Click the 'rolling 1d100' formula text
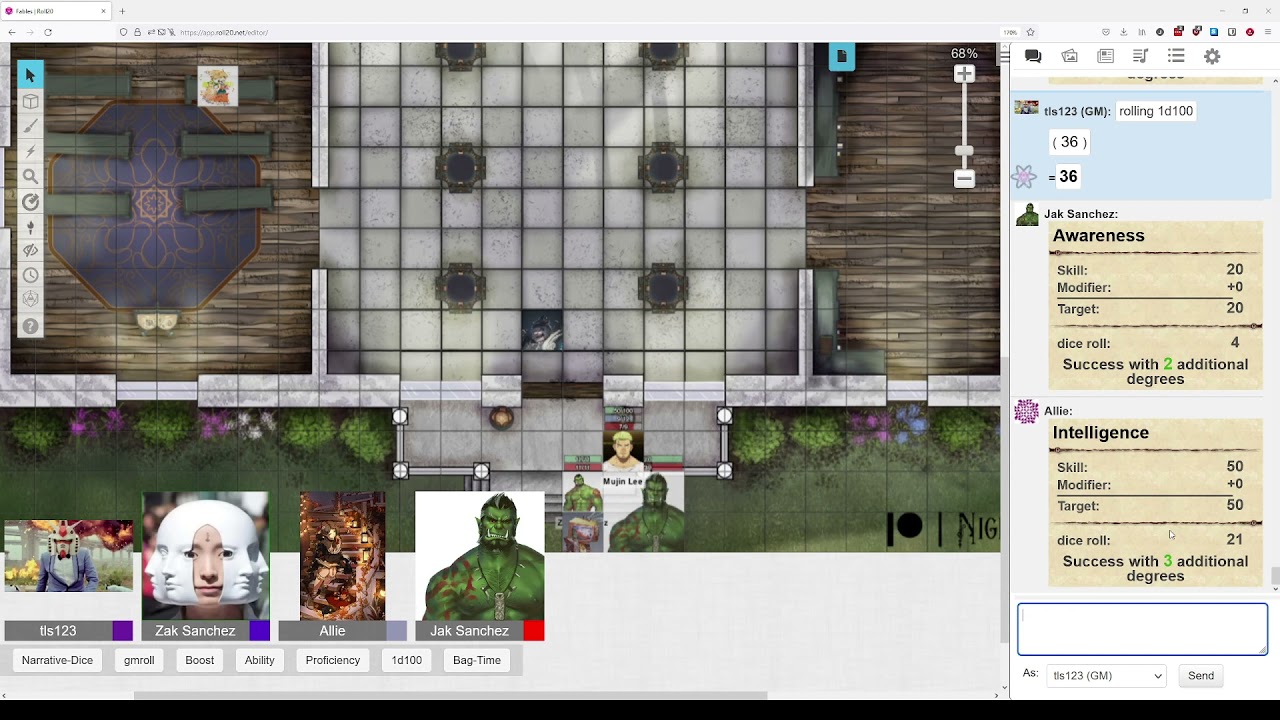Image resolution: width=1280 pixels, height=720 pixels. (x=1156, y=111)
